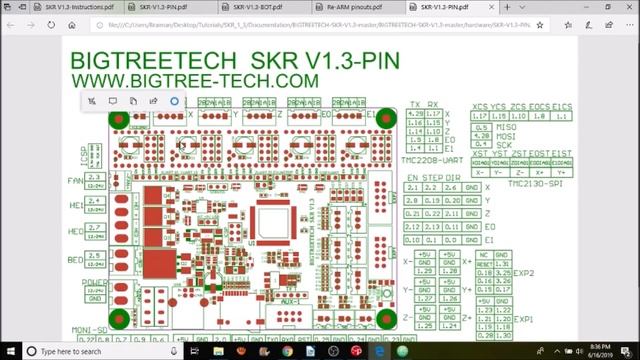Go back using the browser back arrow
The height and width of the screenshot is (360, 640).
coord(11,25)
